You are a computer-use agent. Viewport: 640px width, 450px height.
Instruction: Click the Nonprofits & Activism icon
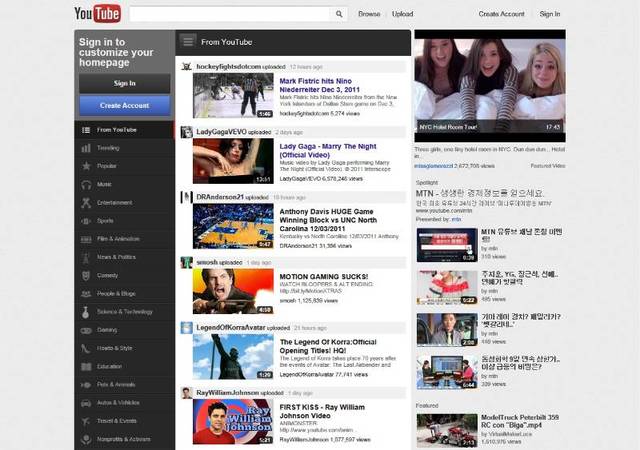pyautogui.click(x=86, y=439)
